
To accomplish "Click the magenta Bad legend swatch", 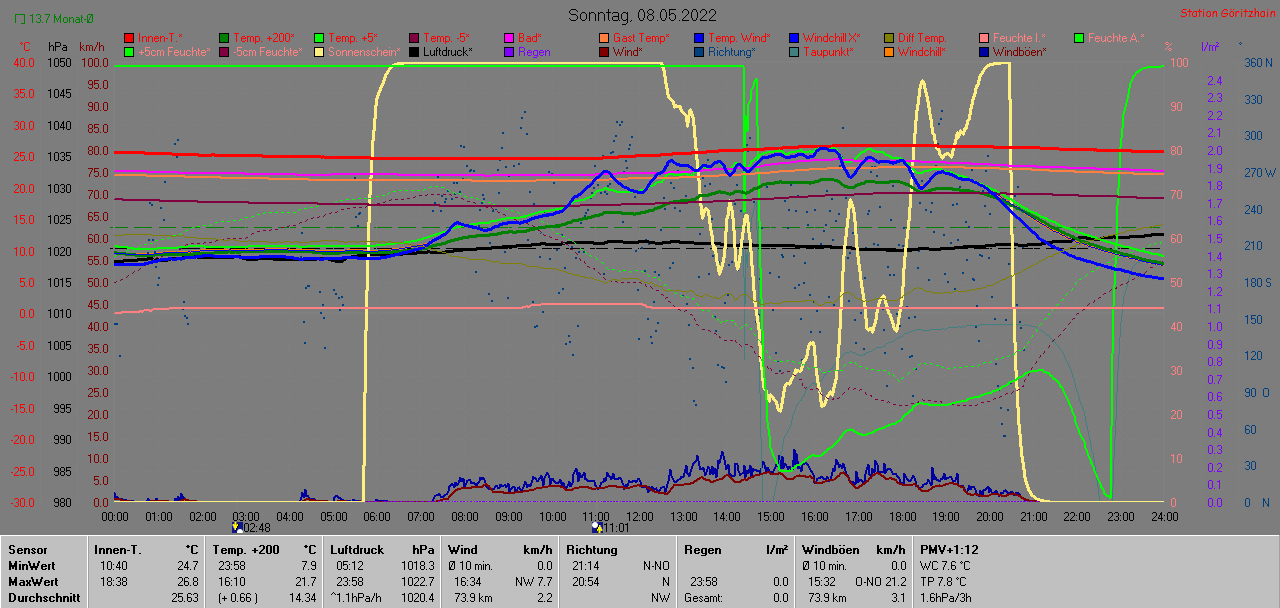I will pos(508,38).
